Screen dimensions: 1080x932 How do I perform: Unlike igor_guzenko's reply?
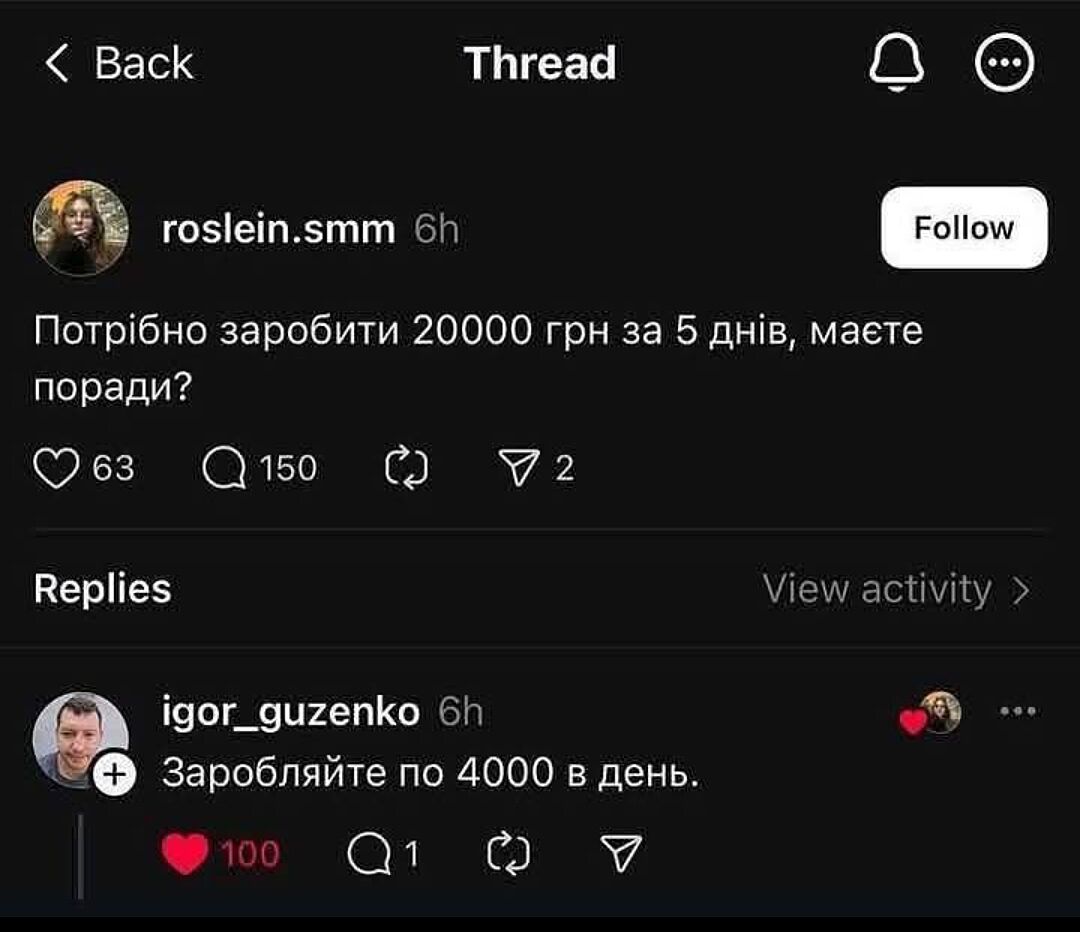coord(184,854)
